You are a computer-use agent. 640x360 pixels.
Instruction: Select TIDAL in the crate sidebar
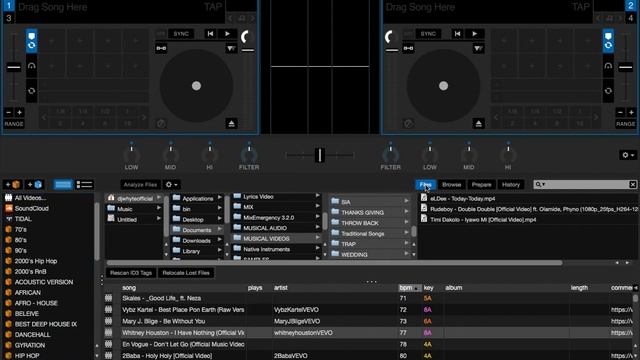(23, 219)
